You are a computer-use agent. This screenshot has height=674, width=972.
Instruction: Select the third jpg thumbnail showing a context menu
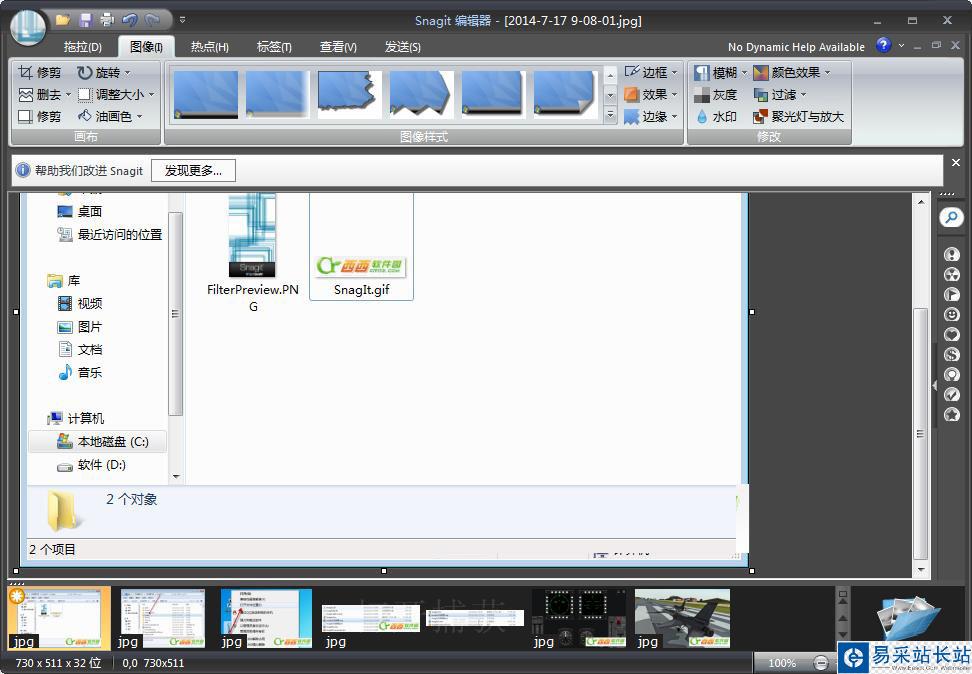click(x=266, y=618)
